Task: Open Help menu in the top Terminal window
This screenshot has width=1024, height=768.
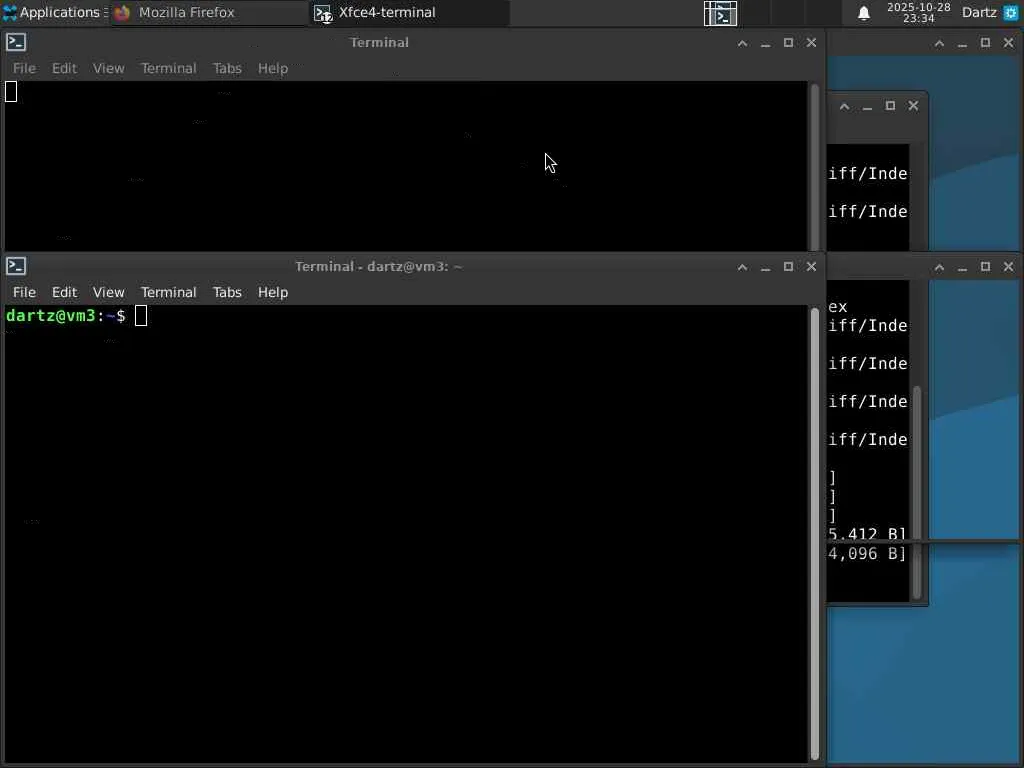Action: point(272,68)
